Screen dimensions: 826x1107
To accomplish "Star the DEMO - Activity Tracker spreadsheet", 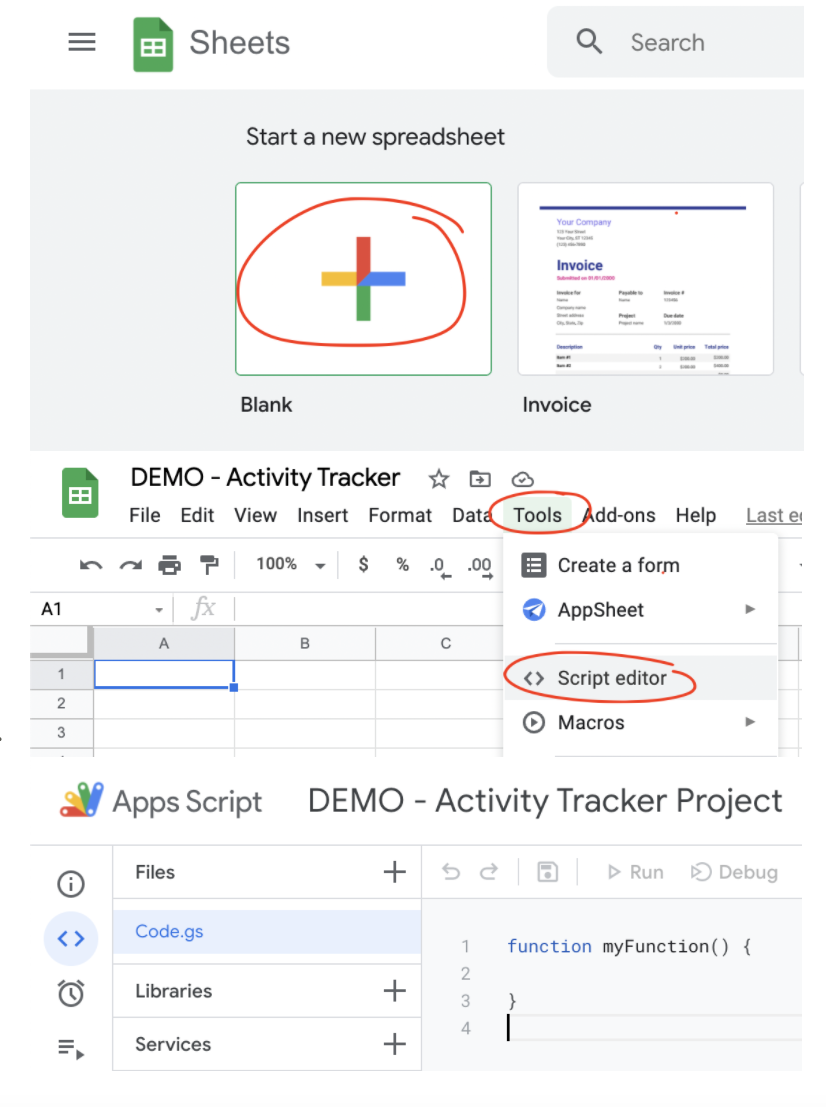I will point(438,479).
